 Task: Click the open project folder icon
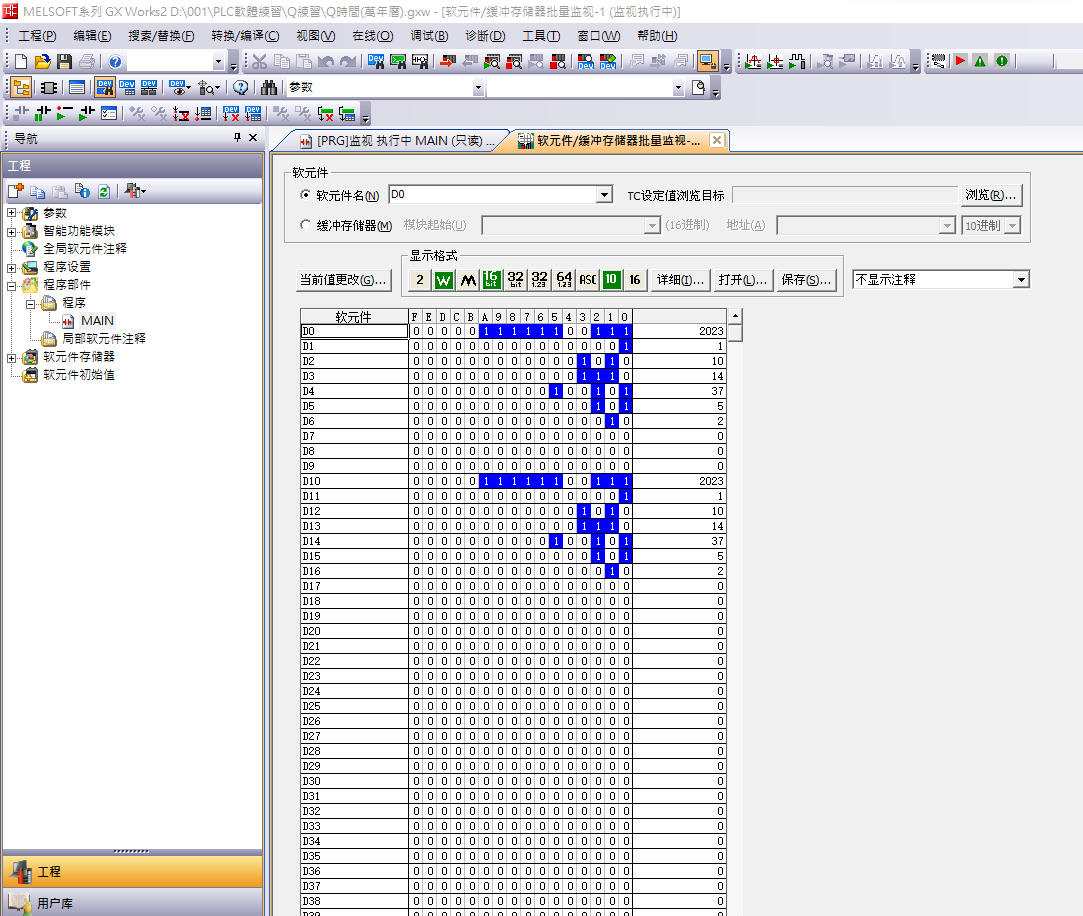point(43,62)
